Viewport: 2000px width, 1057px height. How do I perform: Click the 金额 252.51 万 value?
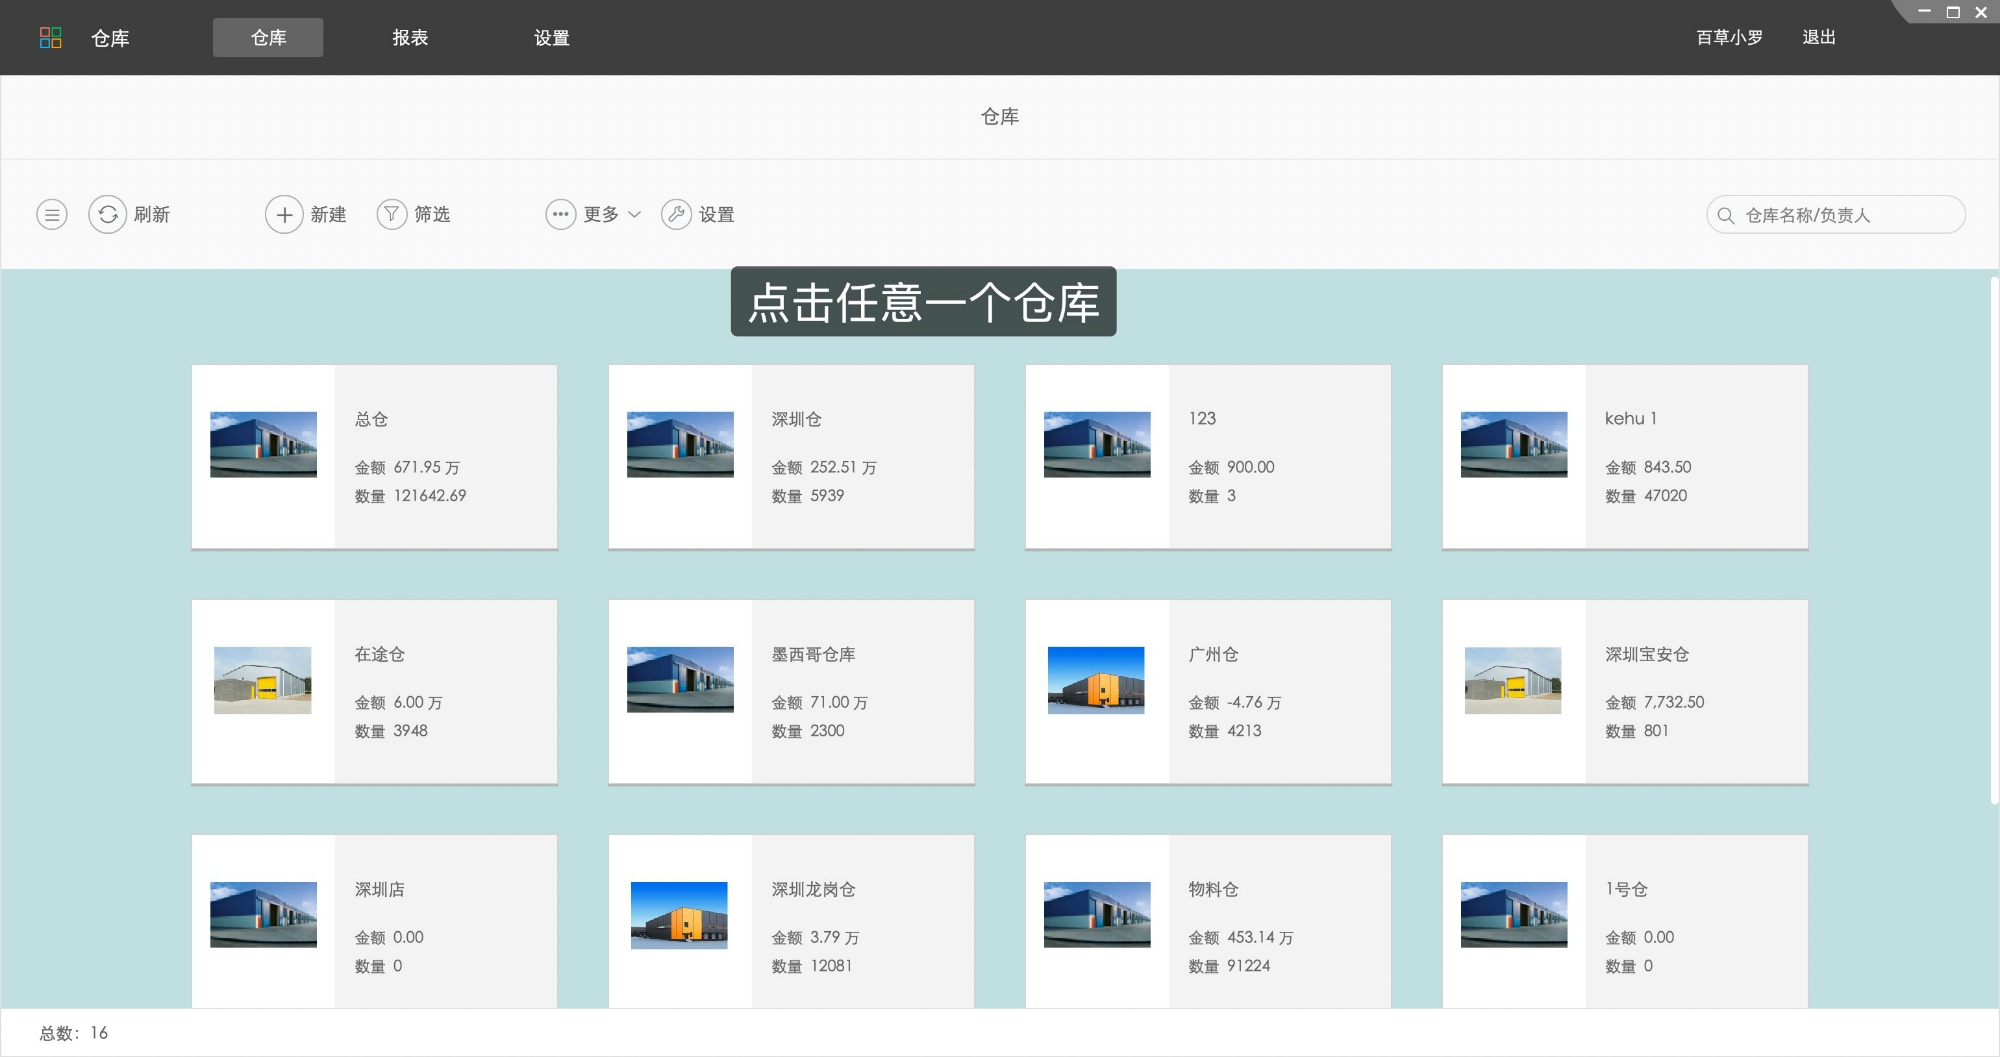(824, 467)
